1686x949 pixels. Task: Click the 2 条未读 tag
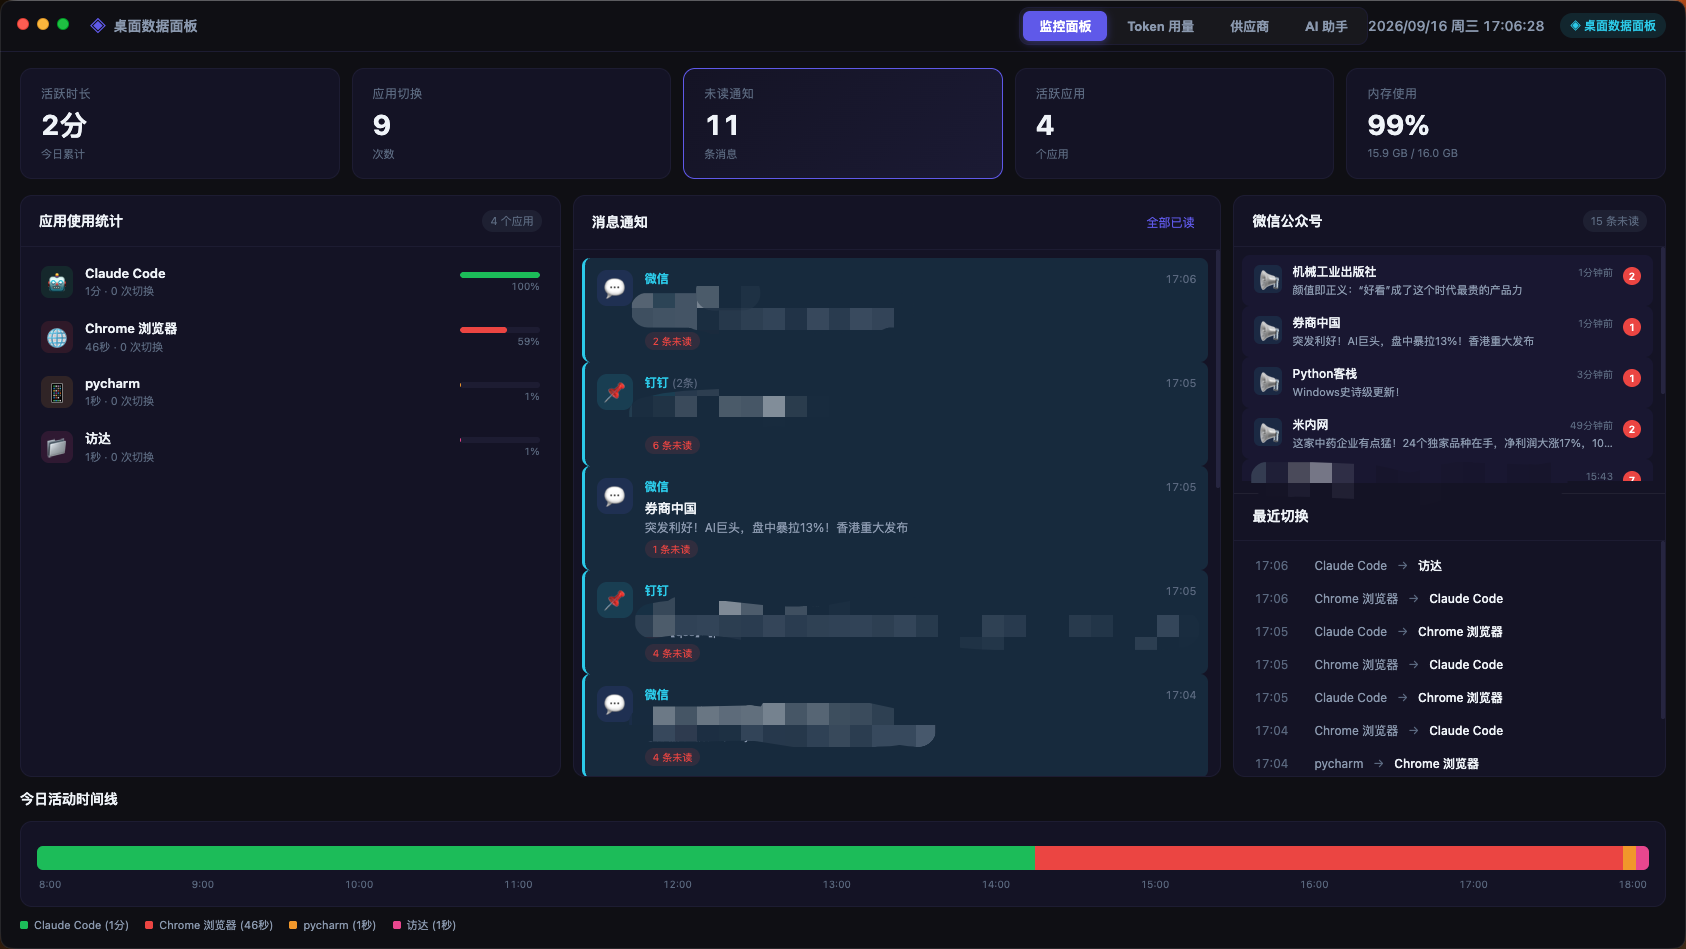[x=672, y=342]
